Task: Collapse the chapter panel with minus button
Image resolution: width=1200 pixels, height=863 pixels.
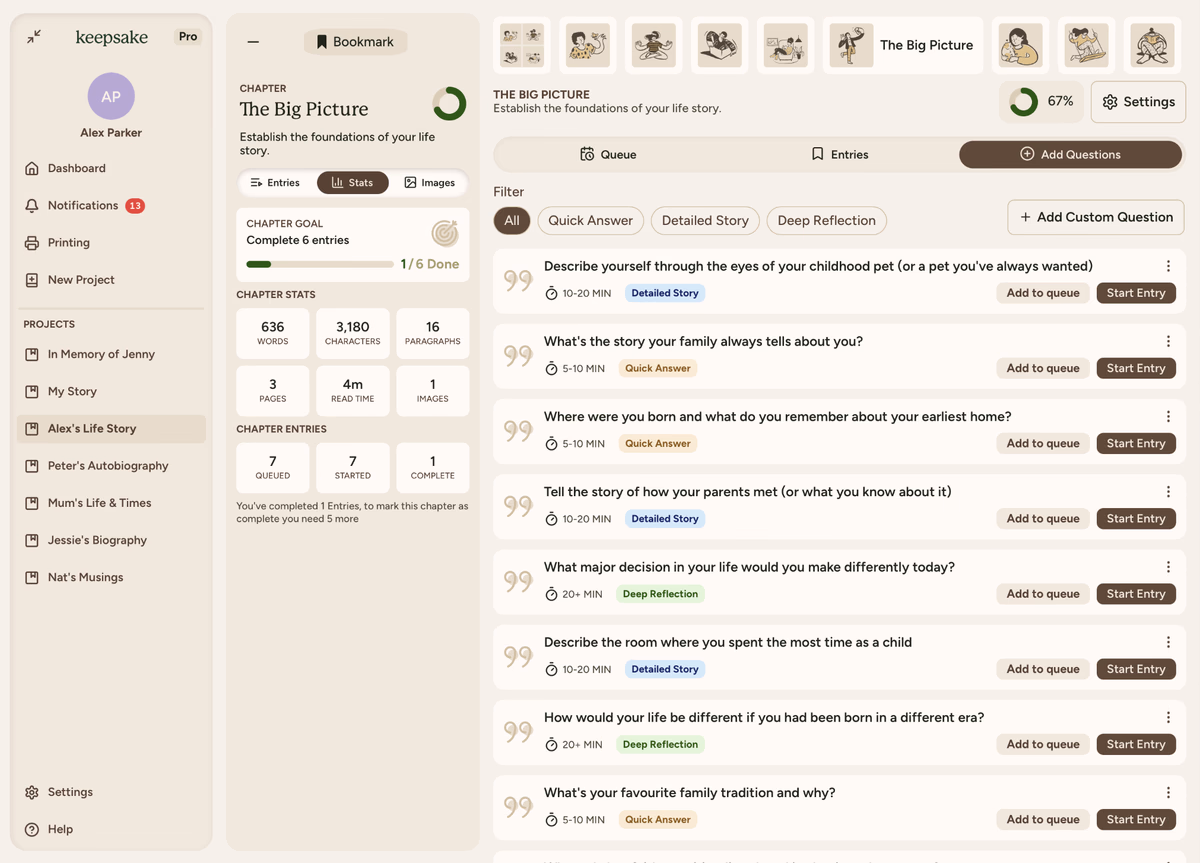Action: coord(253,42)
